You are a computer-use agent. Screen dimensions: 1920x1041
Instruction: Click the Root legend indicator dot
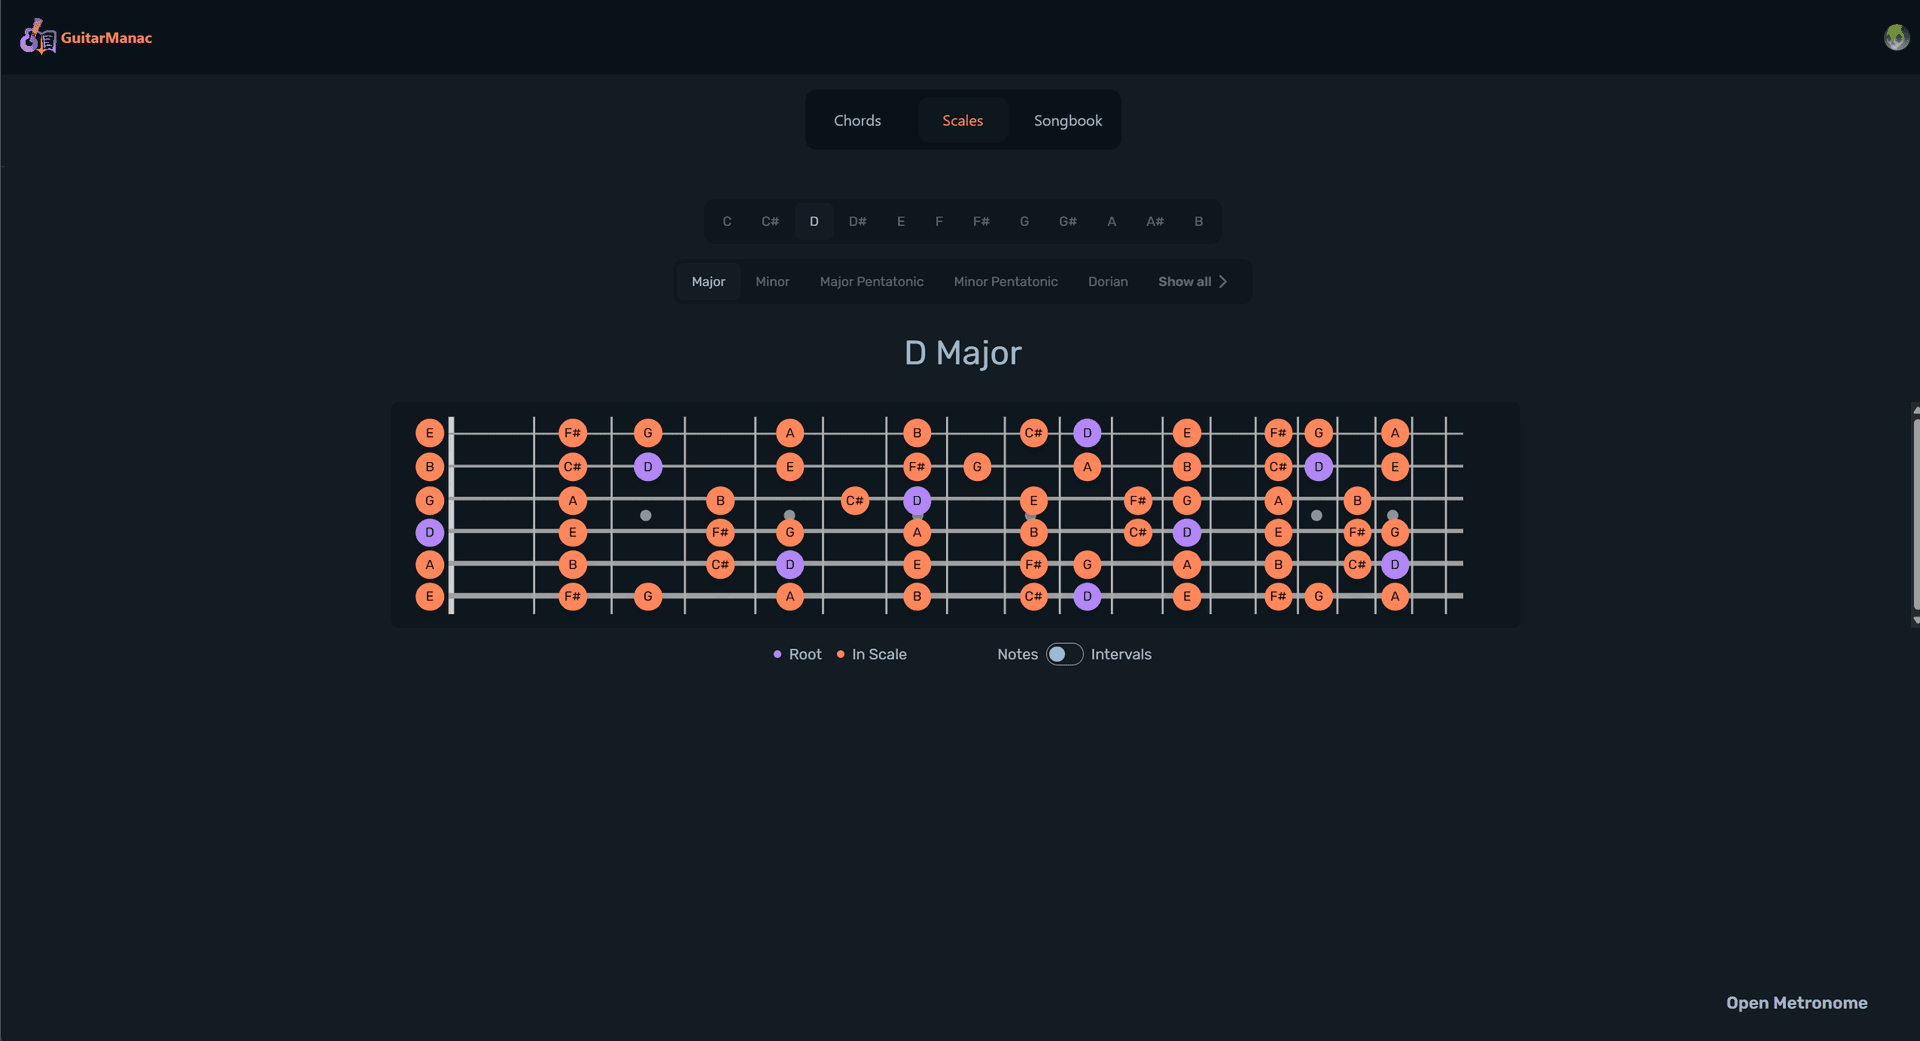point(778,654)
